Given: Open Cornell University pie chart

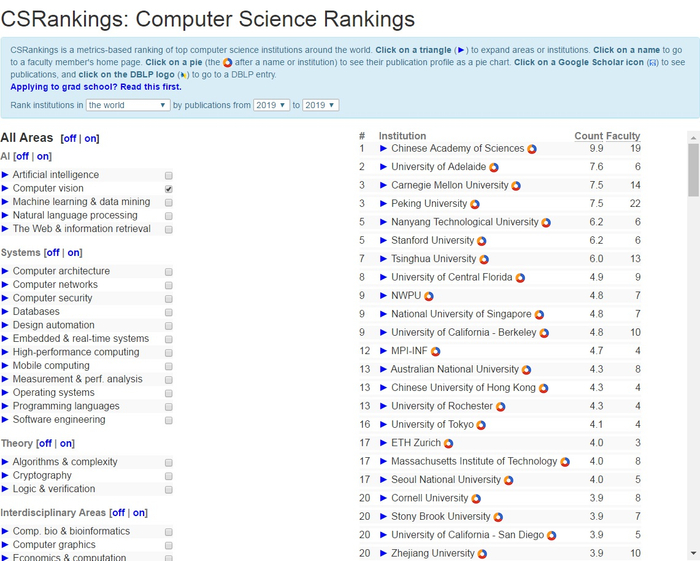Looking at the screenshot, I should click(476, 499).
